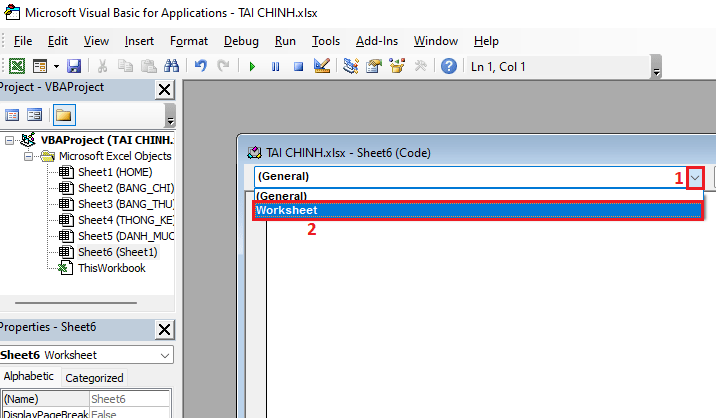Click Object dropdown arrow in code window
This screenshot has height=418, width=716.
click(695, 178)
